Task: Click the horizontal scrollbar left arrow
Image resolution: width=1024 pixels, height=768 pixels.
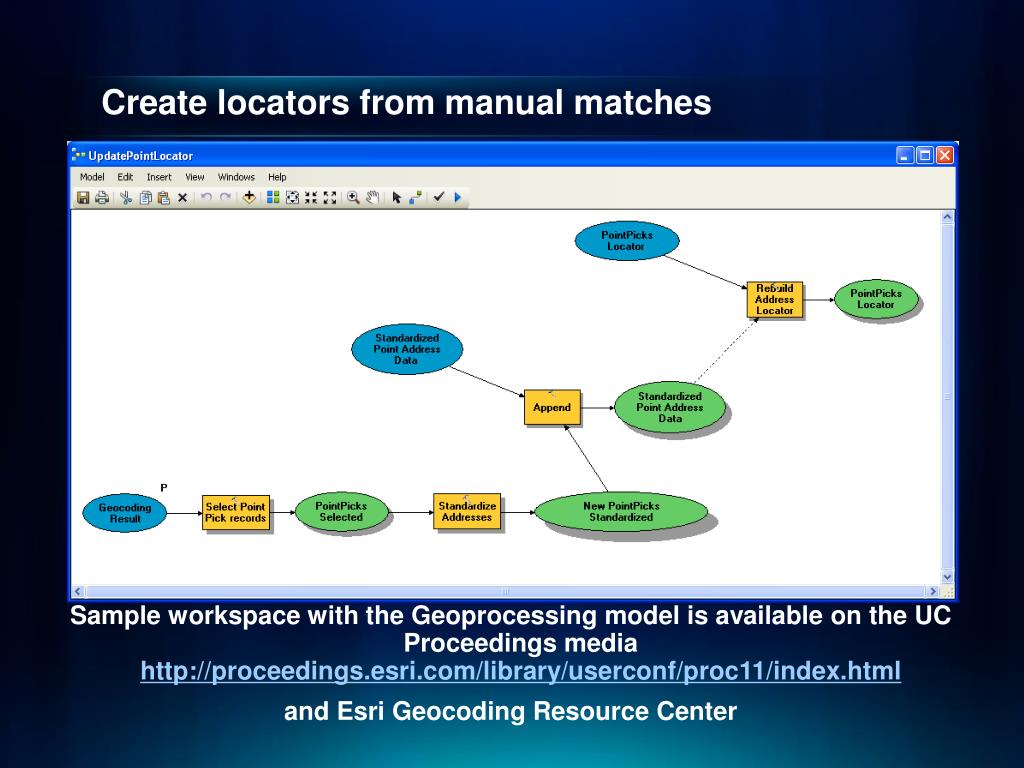Action: (x=78, y=592)
